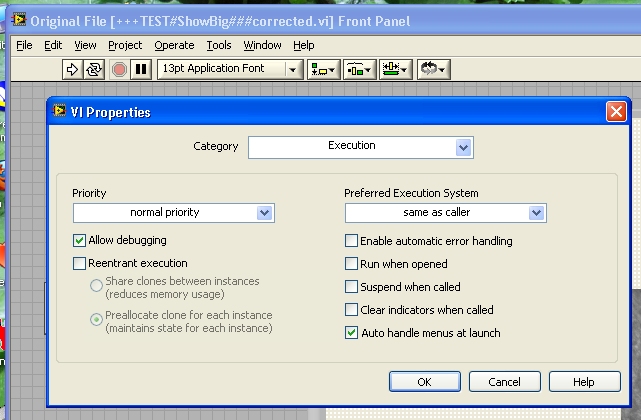Click the OK button

(425, 382)
